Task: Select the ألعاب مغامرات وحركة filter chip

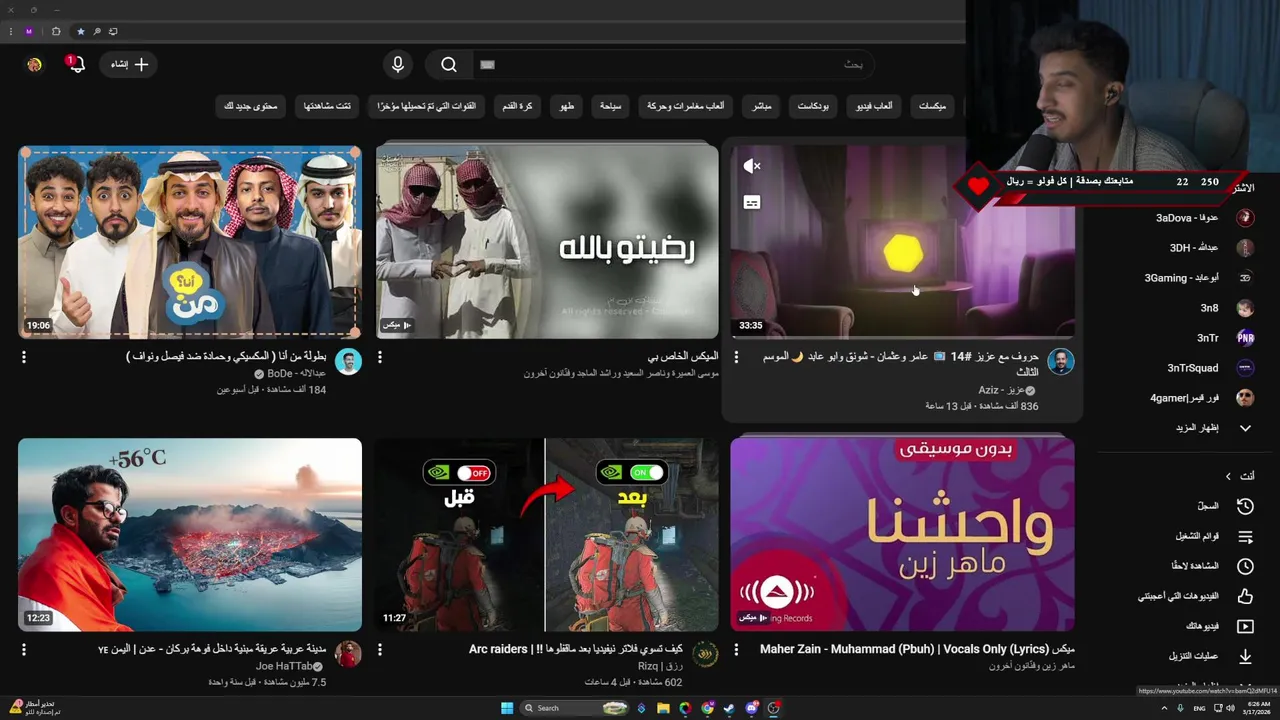Action: [x=685, y=106]
